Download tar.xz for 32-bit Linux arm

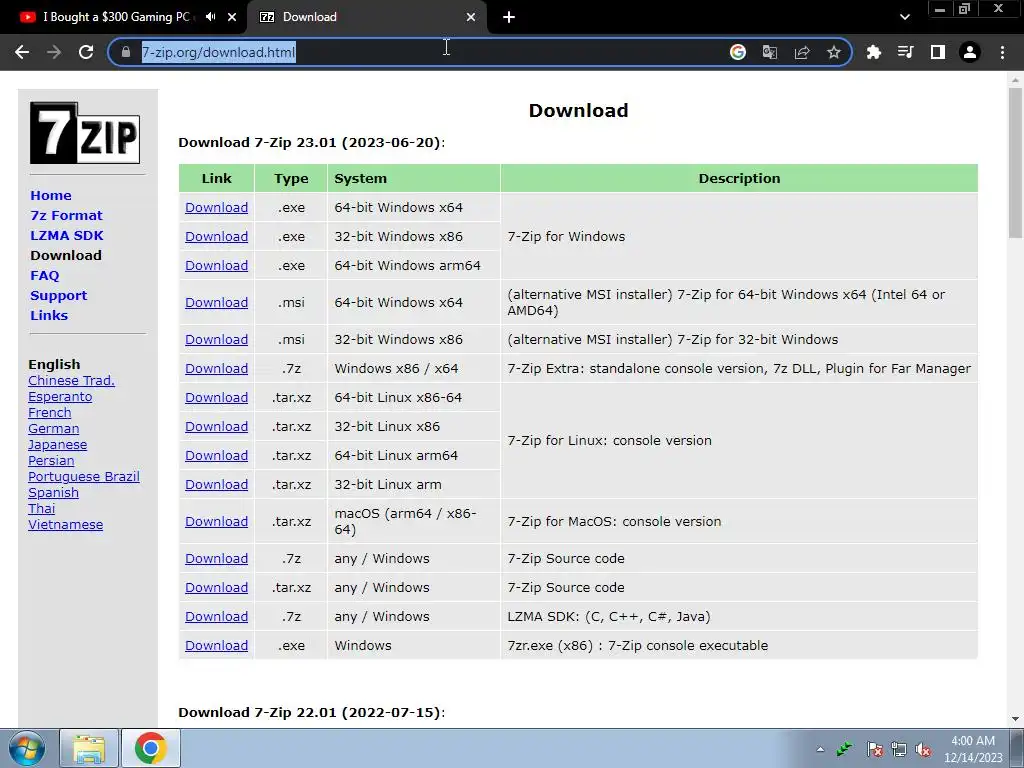(216, 485)
